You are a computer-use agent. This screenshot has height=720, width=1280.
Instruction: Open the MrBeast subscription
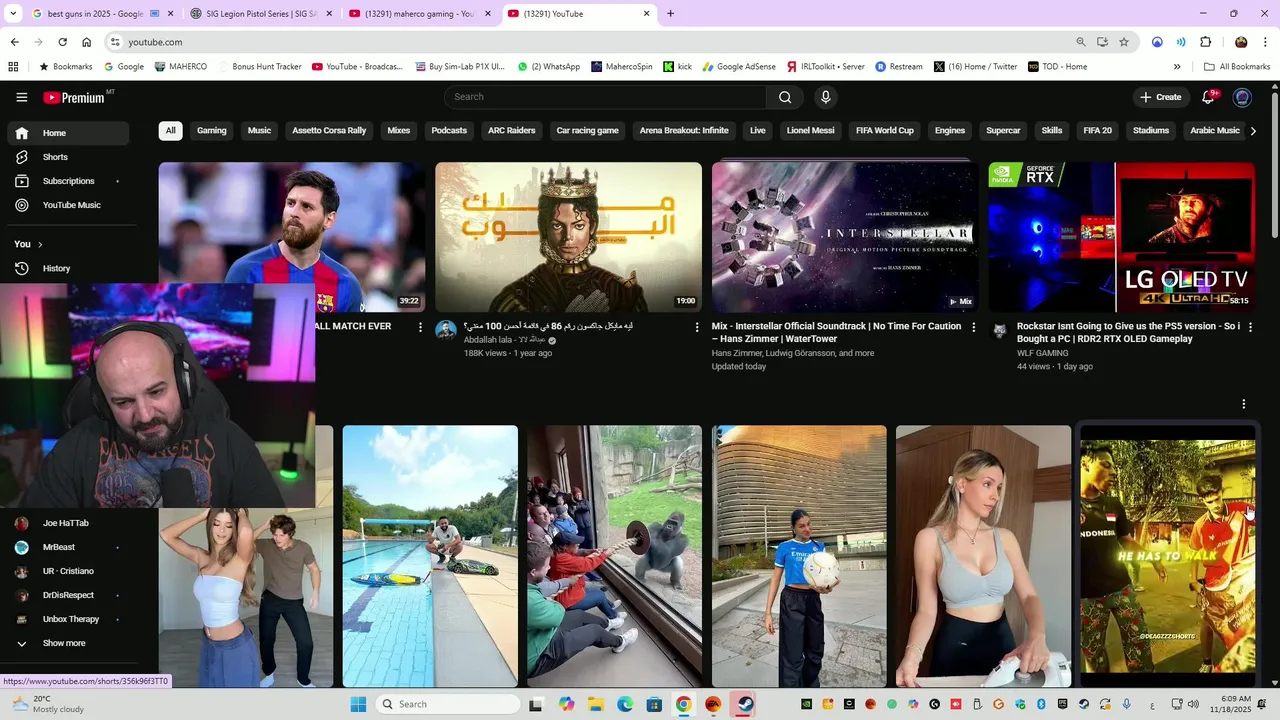[68, 547]
